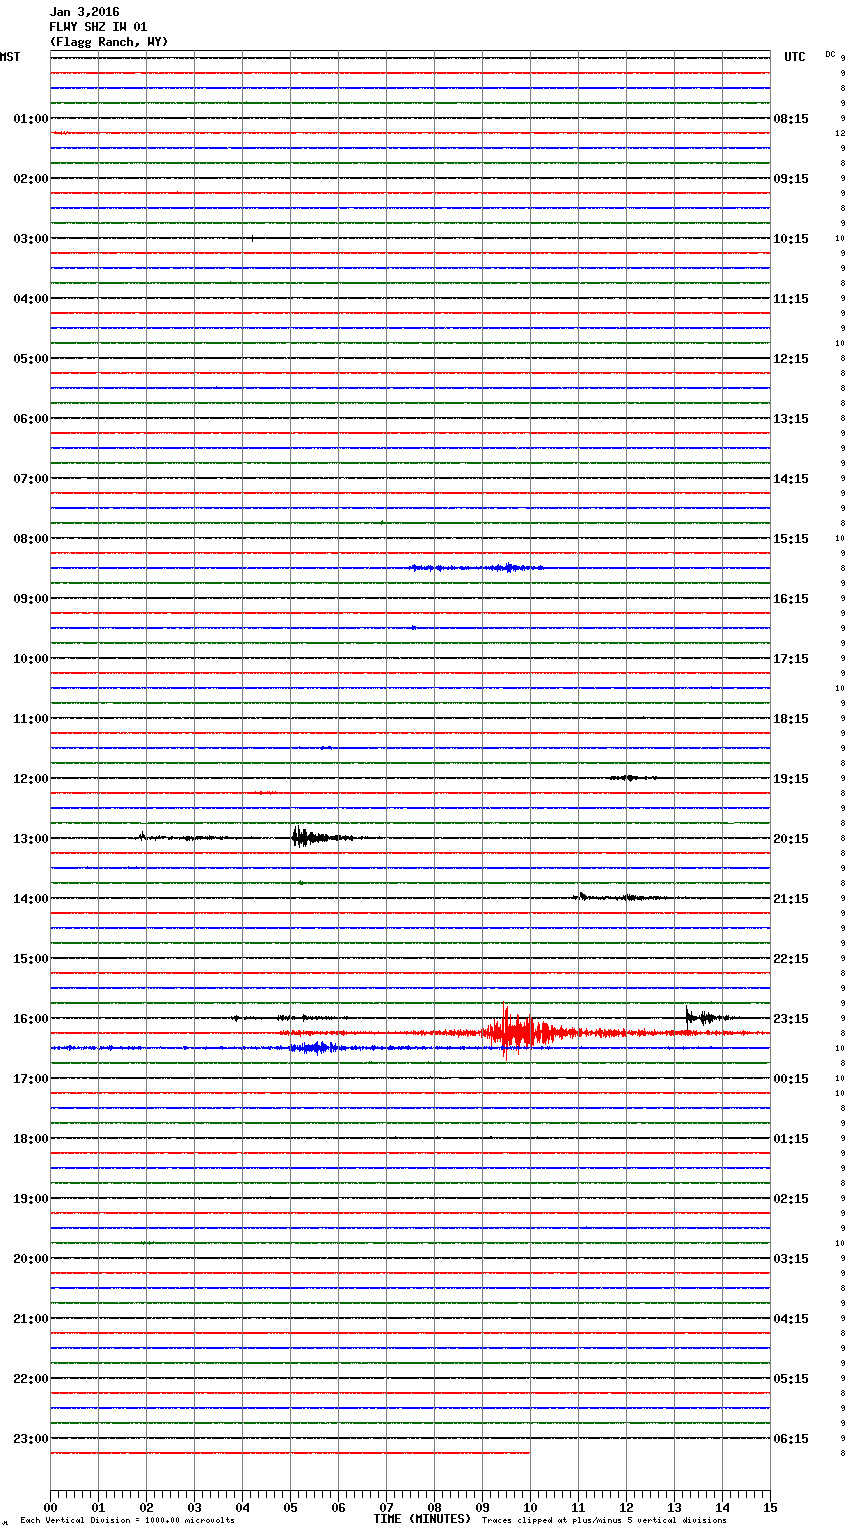Click the blue tremor signal on the 08:30 trace
This screenshot has height=1534, width=850.
coord(477,567)
